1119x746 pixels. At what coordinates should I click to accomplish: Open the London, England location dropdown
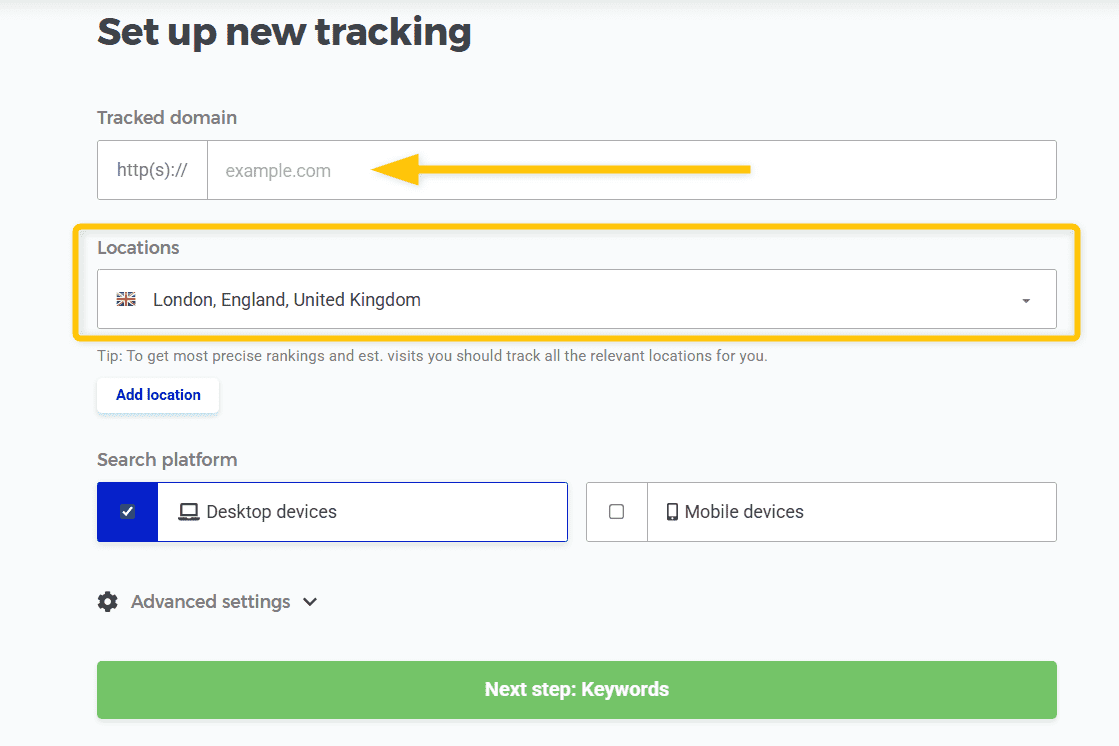[x=576, y=299]
